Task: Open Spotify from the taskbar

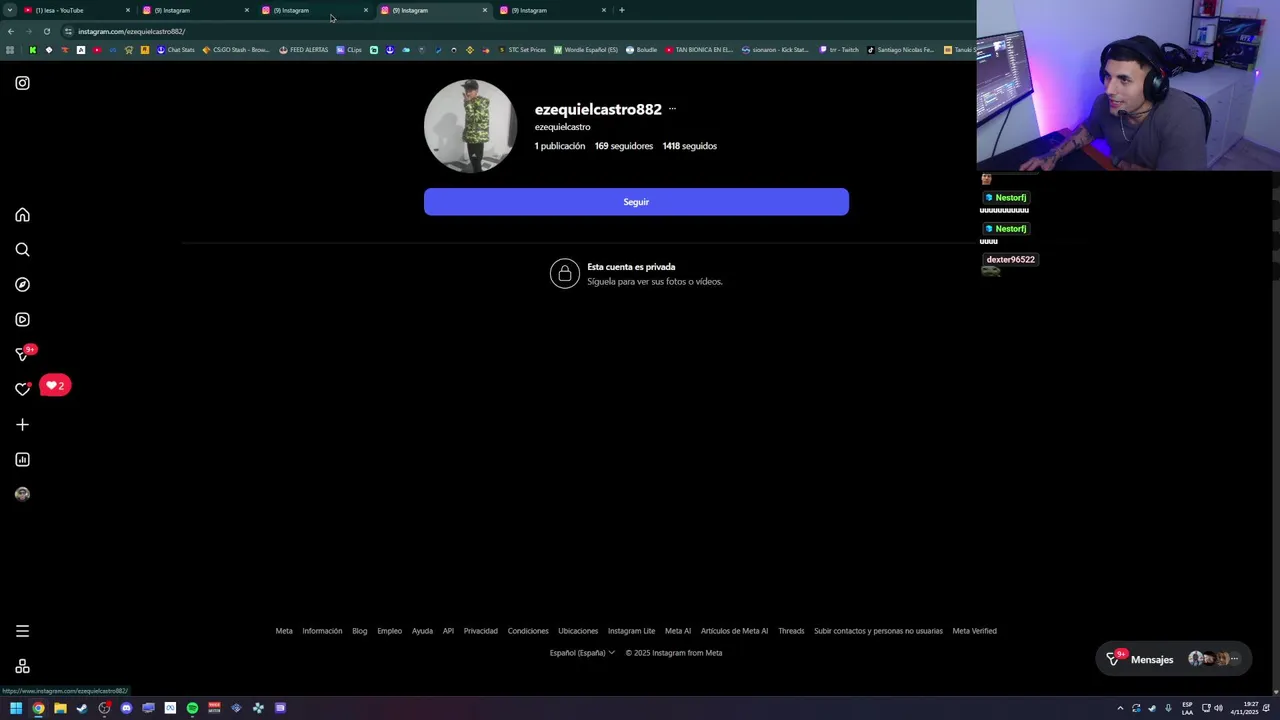Action: 192,708
